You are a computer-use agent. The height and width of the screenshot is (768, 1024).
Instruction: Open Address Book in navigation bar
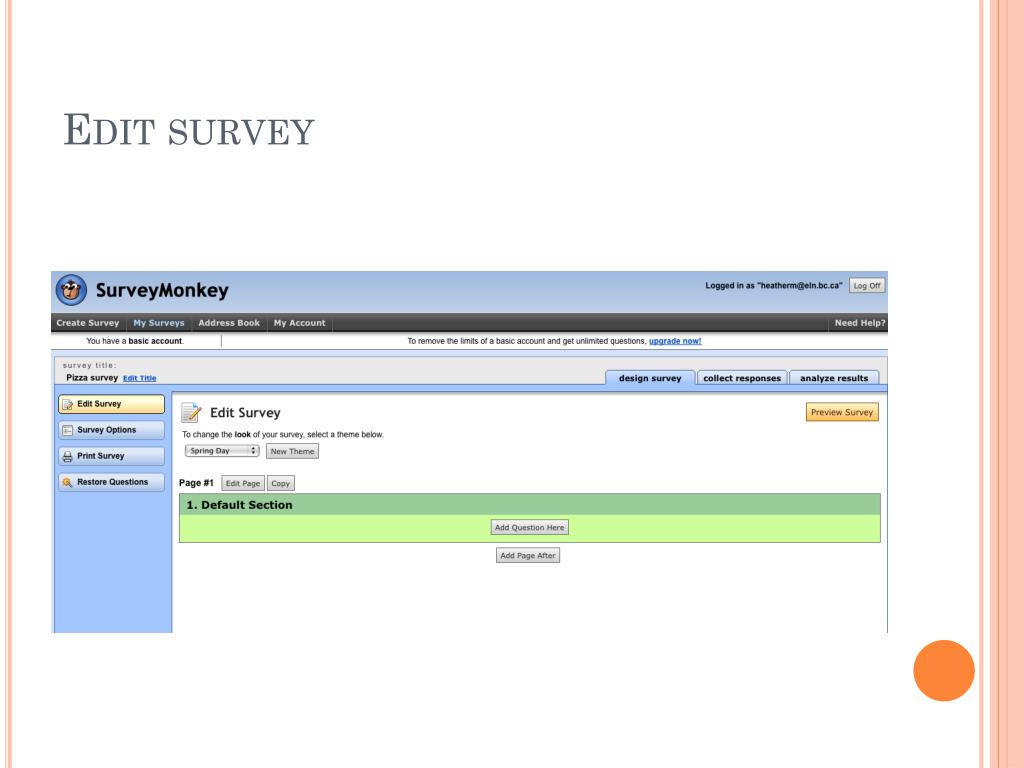(229, 323)
